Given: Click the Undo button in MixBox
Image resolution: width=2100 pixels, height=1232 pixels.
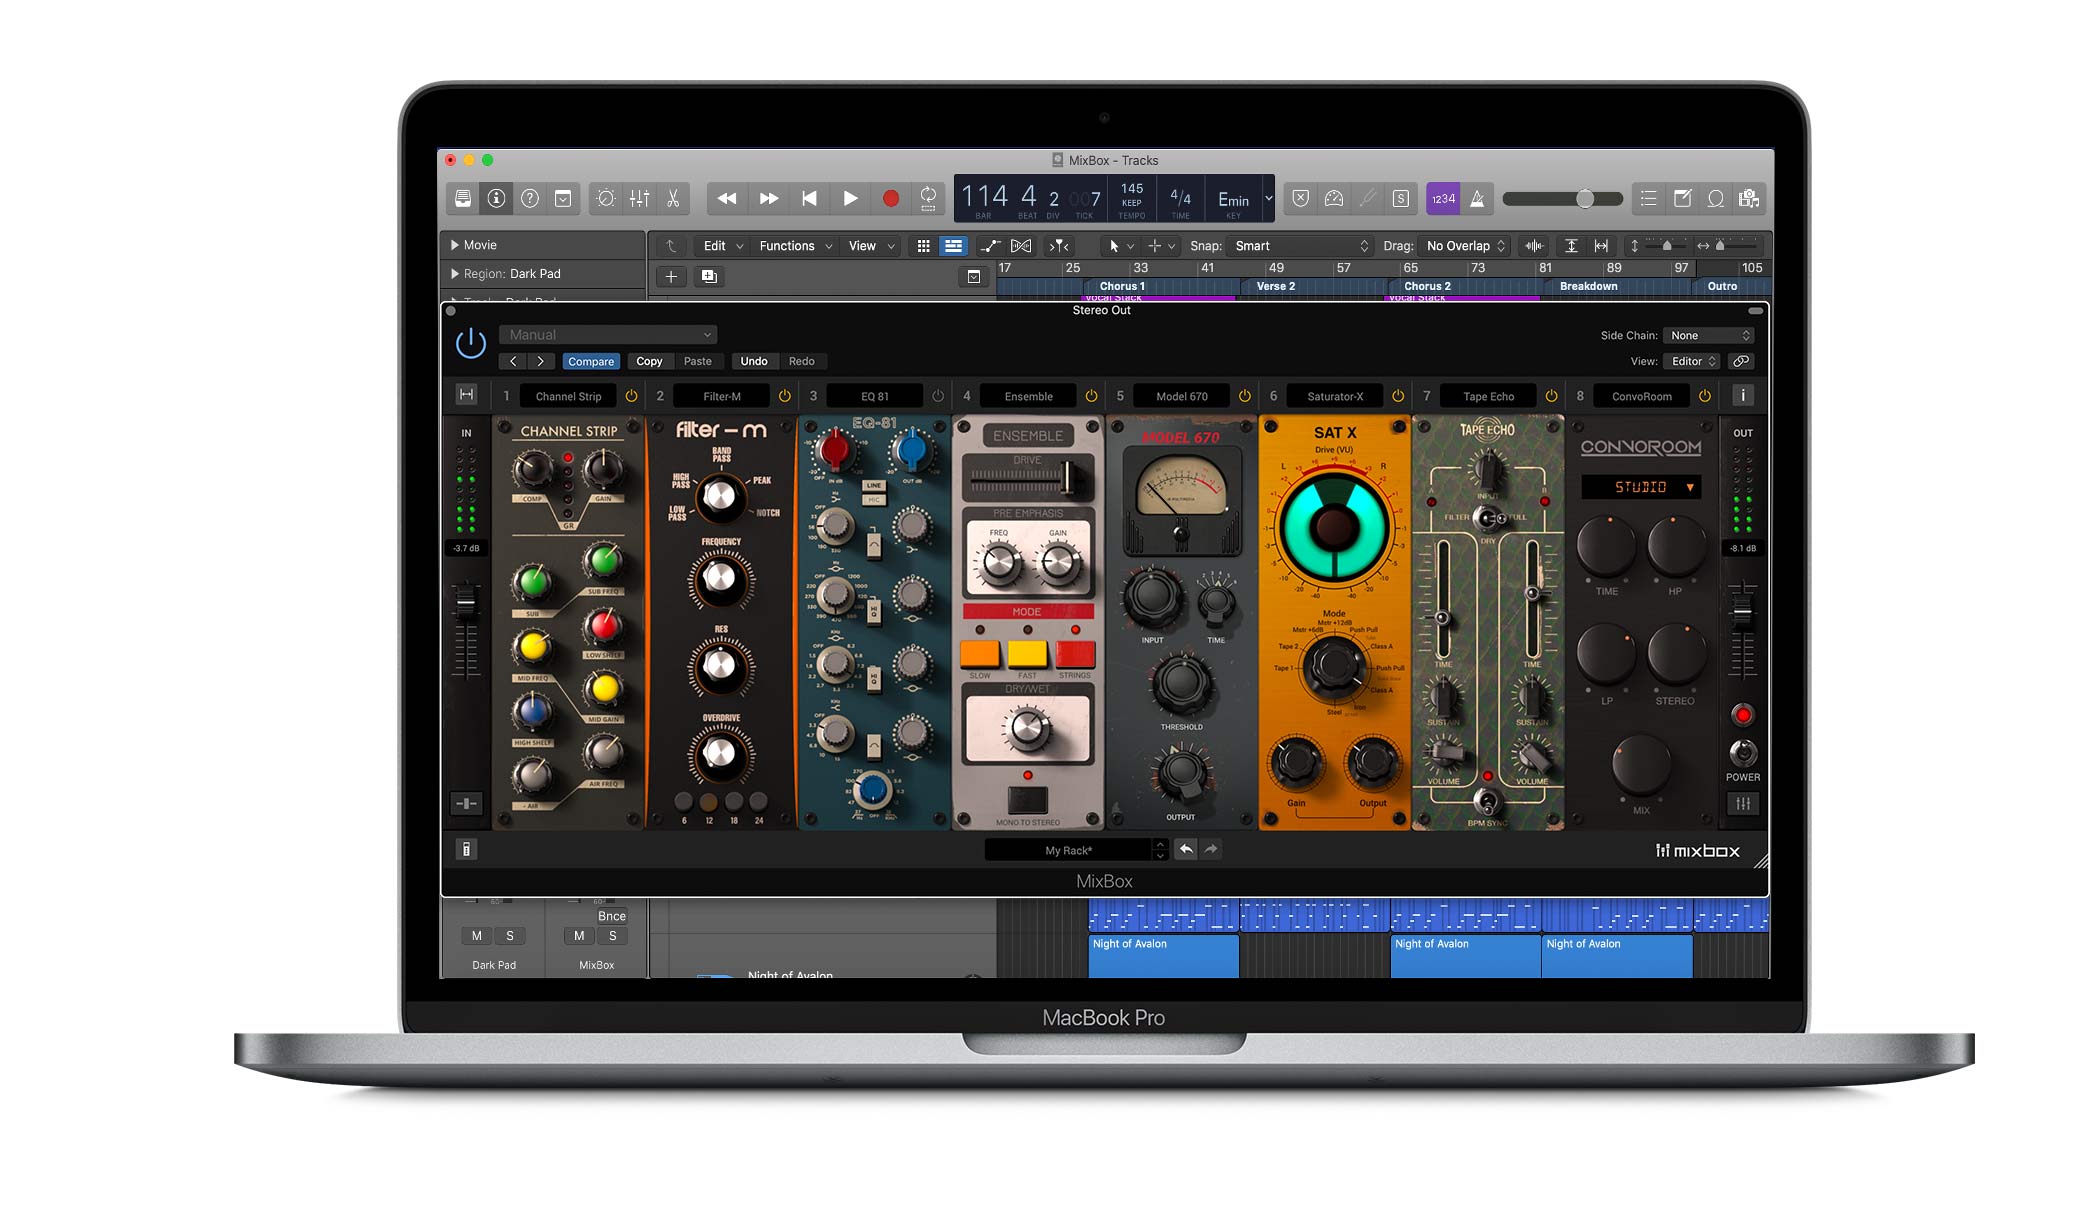Looking at the screenshot, I should [751, 361].
